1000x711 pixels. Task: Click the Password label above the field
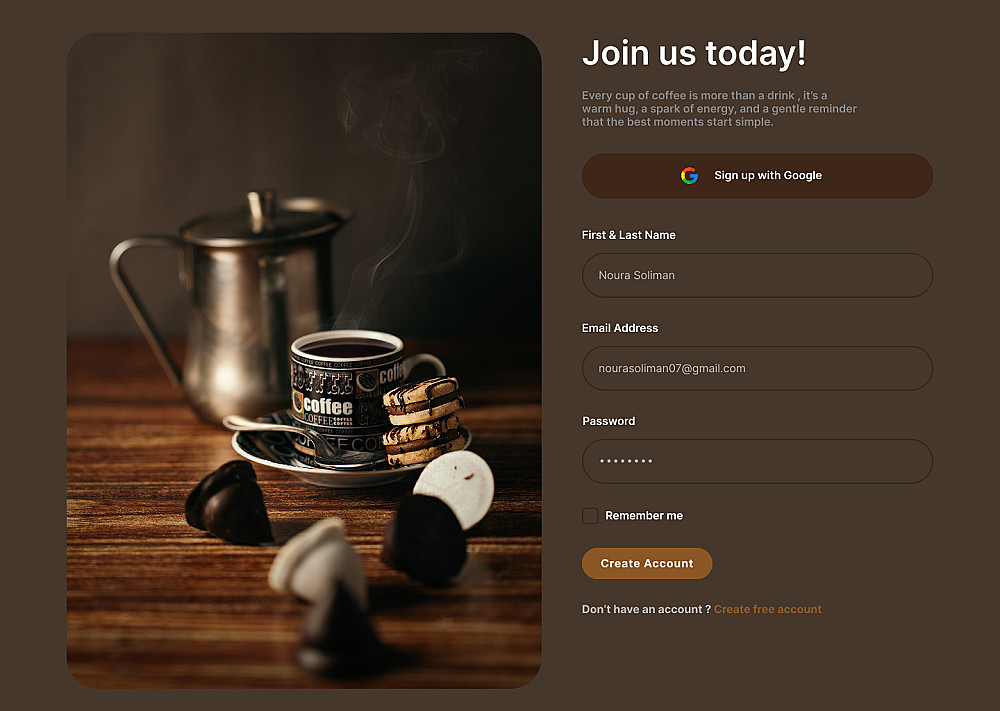click(608, 421)
